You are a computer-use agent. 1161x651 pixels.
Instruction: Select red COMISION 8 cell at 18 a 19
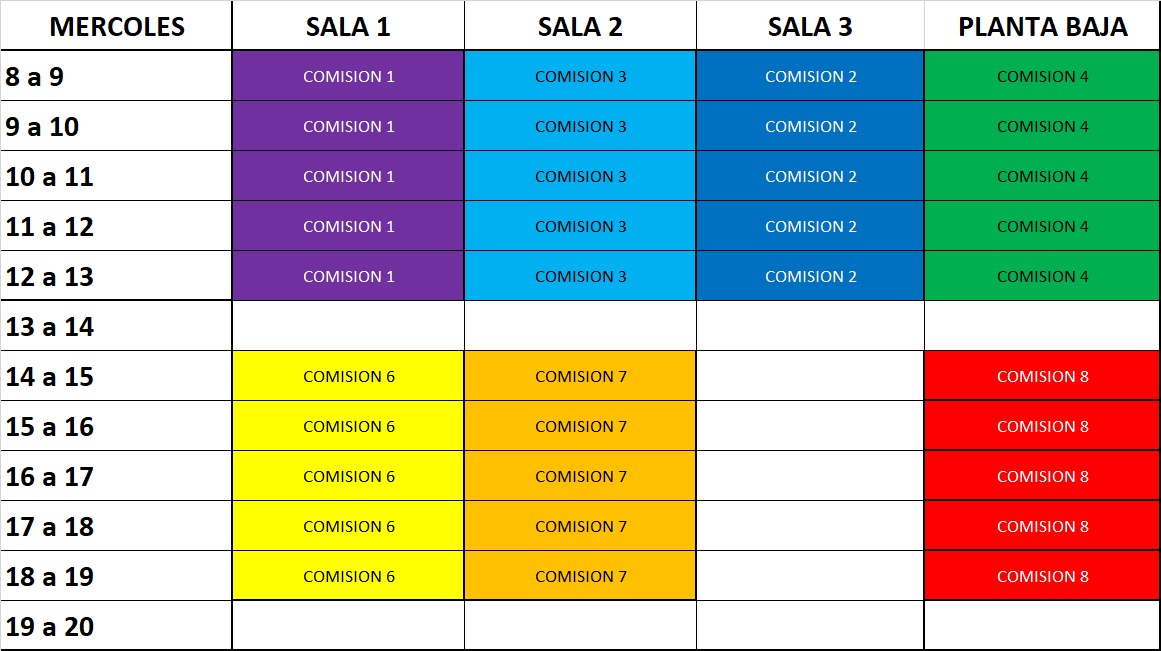(x=1042, y=577)
